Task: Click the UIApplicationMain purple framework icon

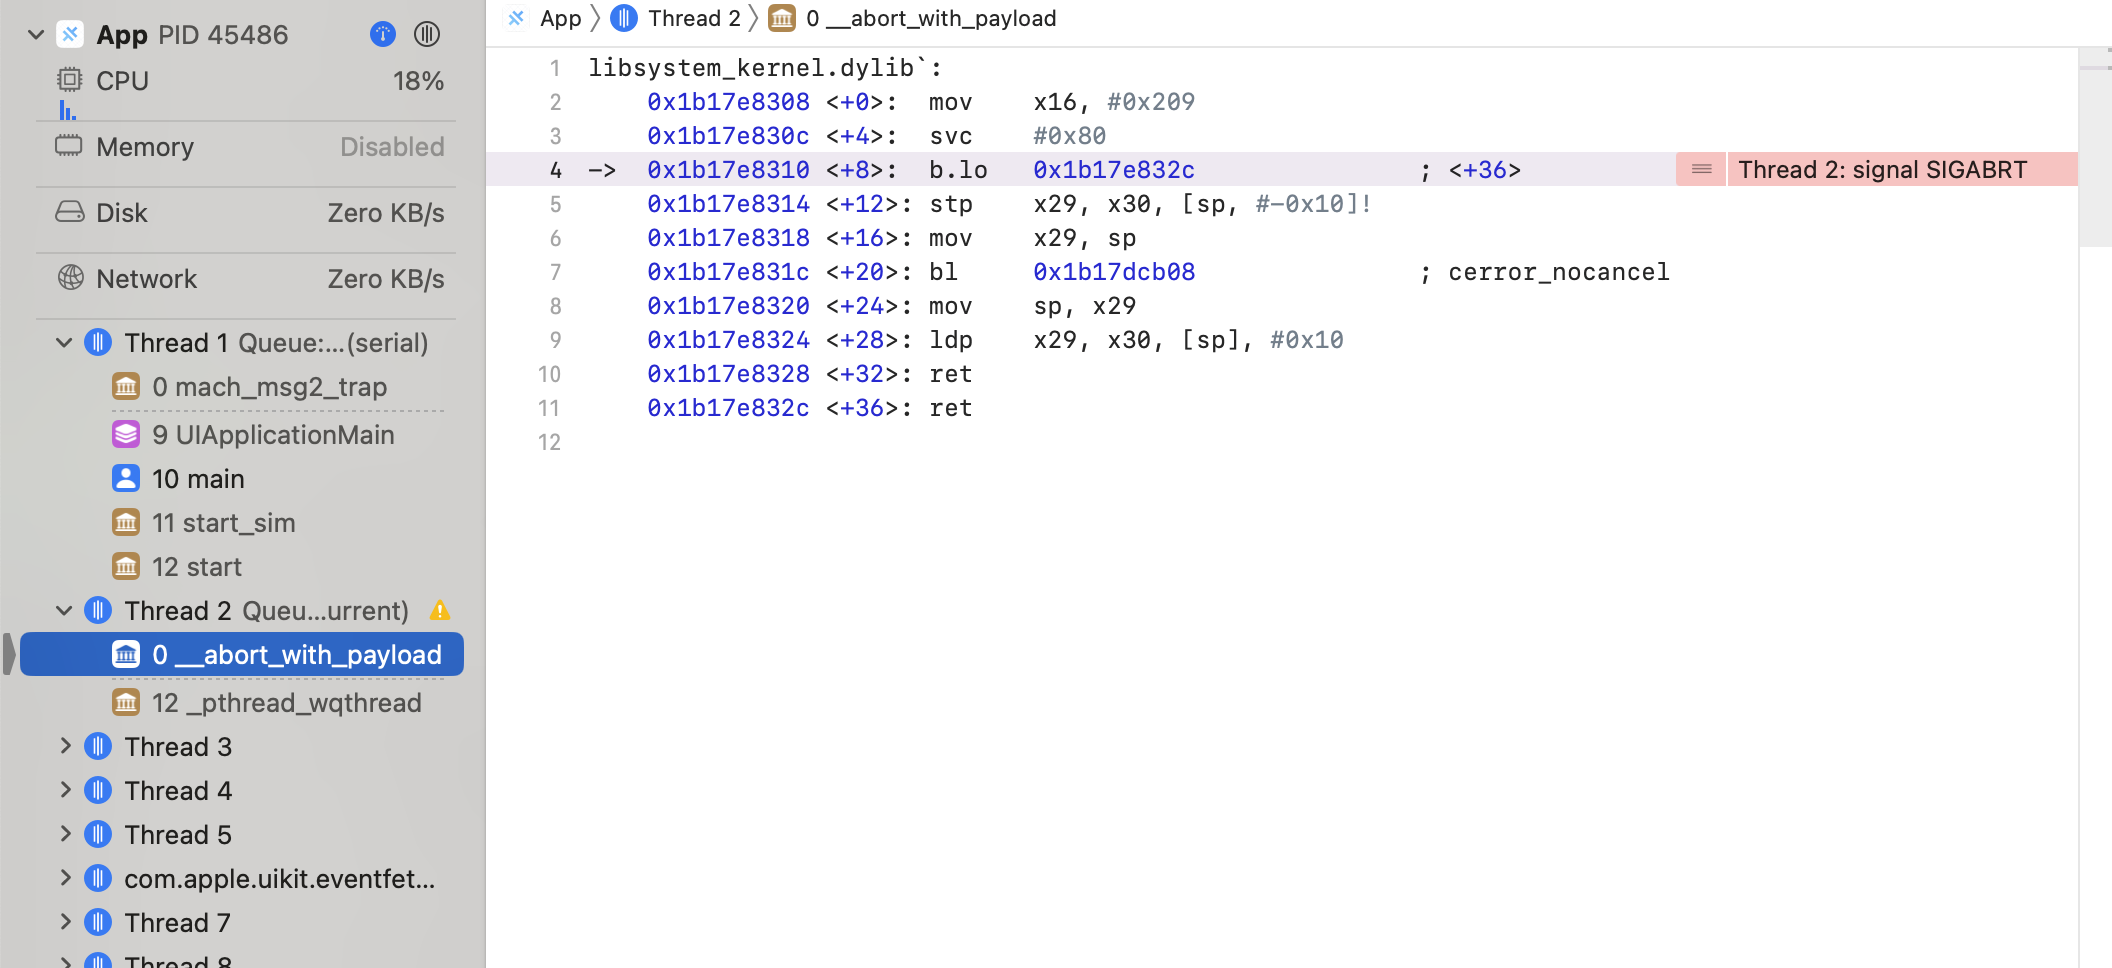Action: [x=126, y=434]
